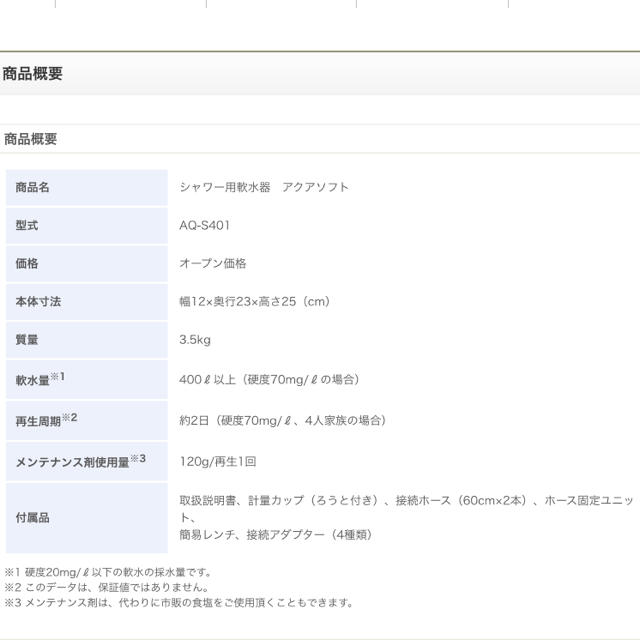This screenshot has height=640, width=640.
Task: Click the weight value 3.5kg
Action: [195, 340]
